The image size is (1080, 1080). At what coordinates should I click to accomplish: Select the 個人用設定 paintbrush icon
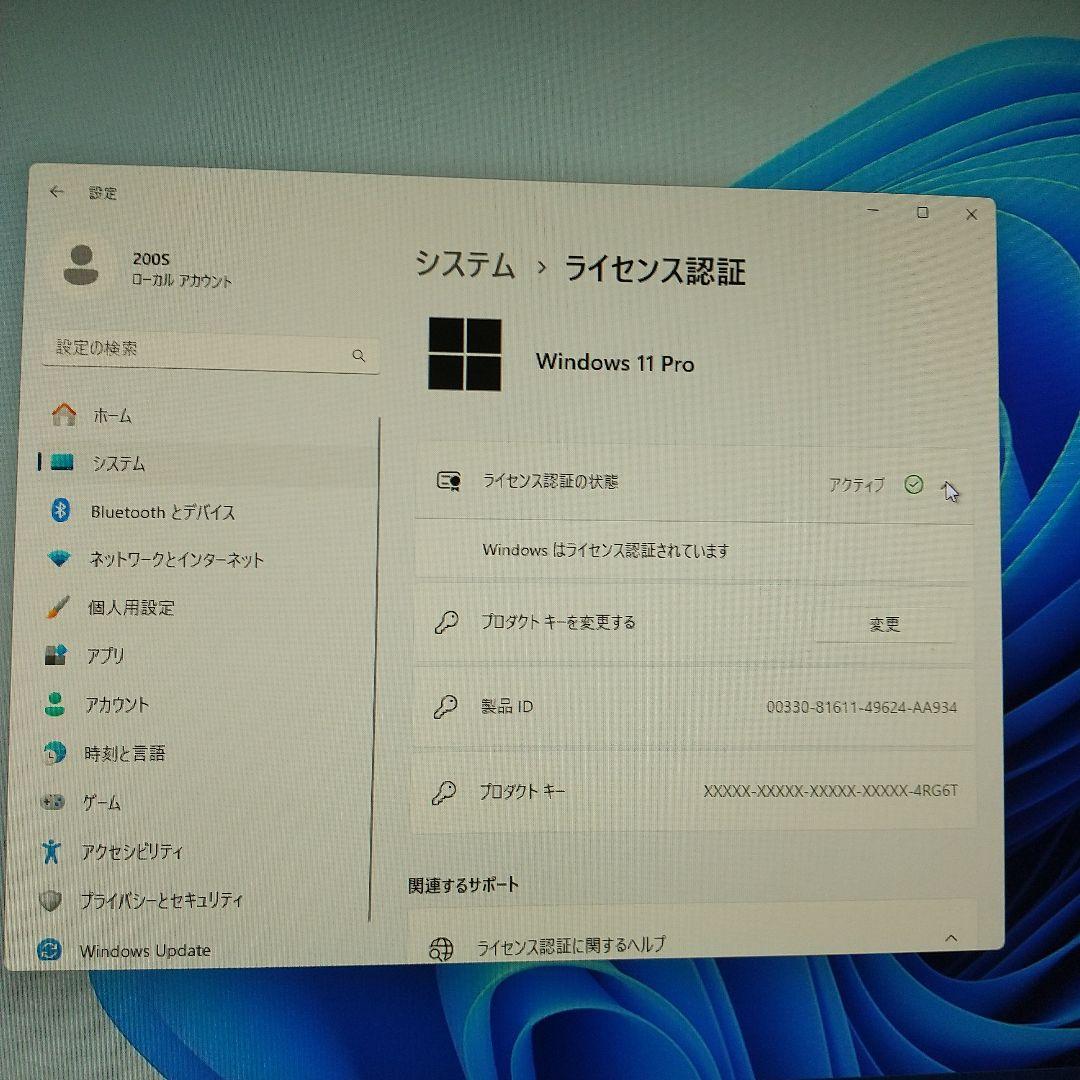(x=62, y=608)
